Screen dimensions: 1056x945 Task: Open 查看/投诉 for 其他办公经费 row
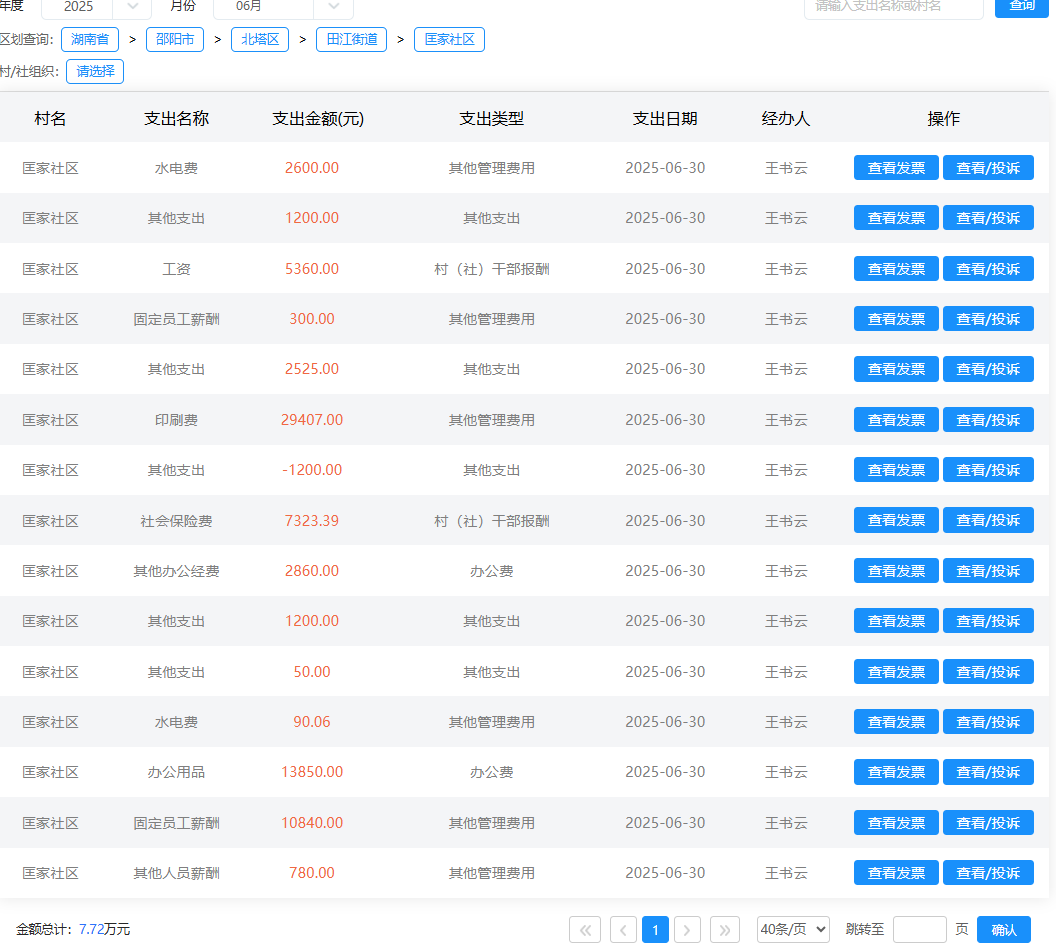tap(988, 571)
